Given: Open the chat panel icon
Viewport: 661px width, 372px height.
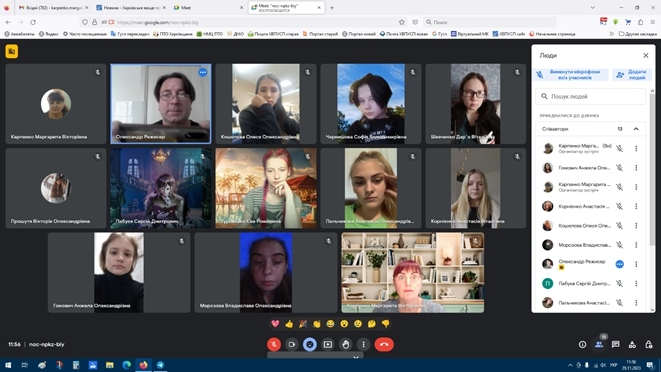Looking at the screenshot, I should coord(615,345).
